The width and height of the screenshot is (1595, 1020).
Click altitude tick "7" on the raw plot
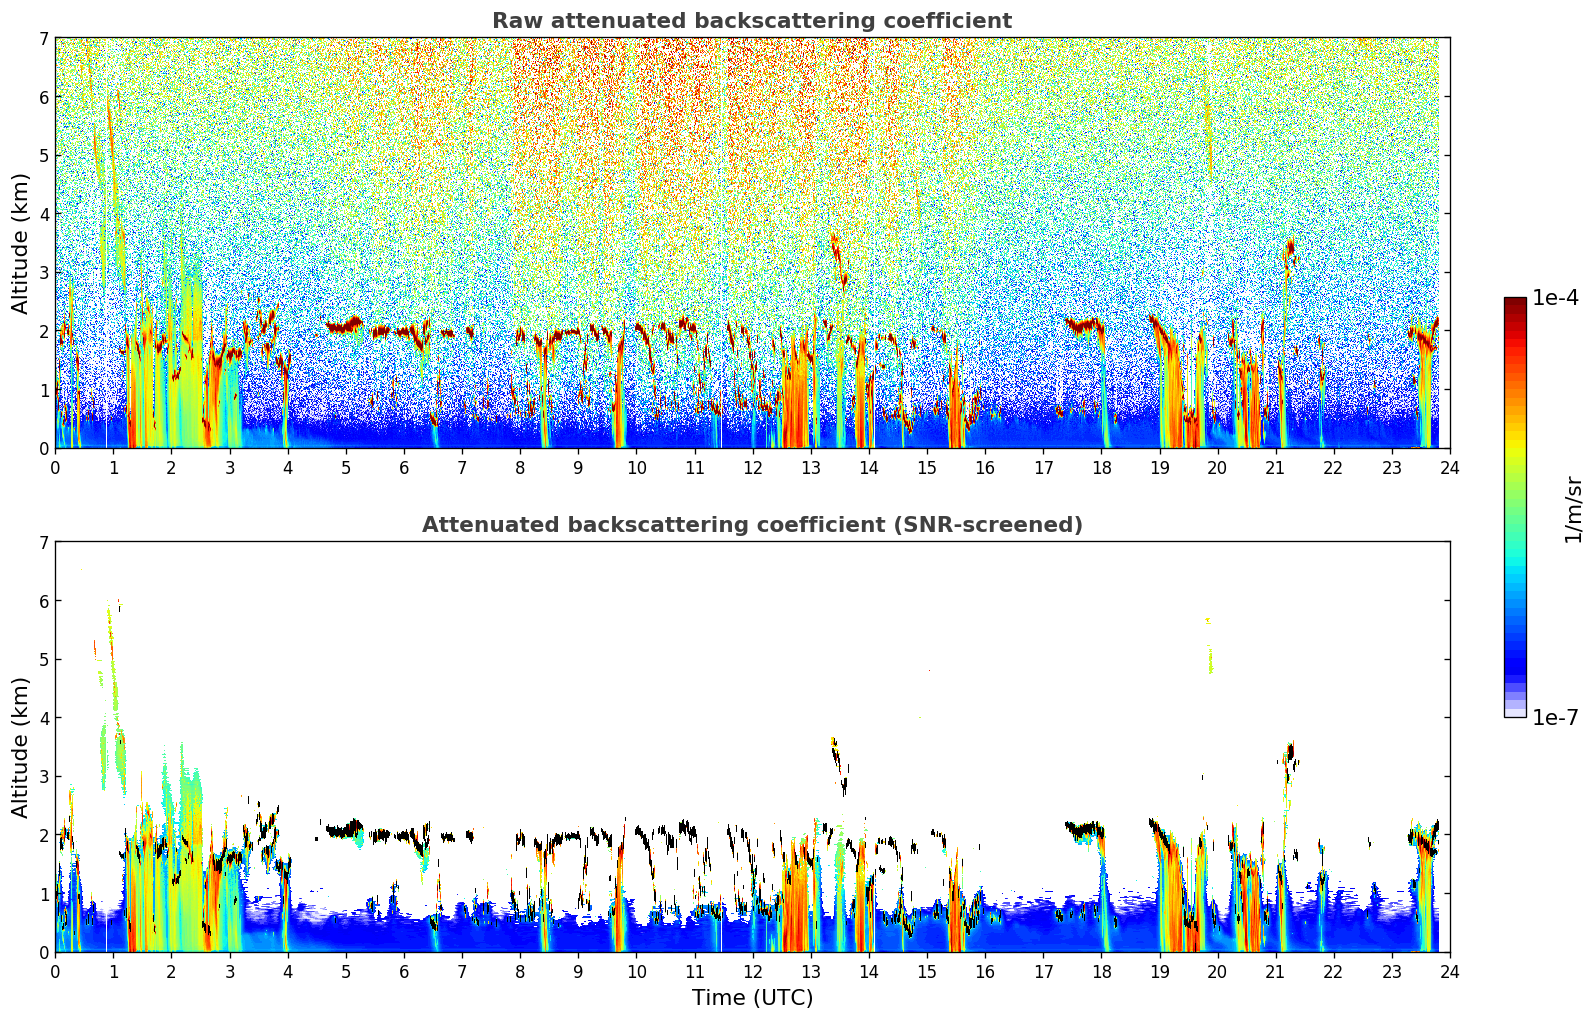44,39
